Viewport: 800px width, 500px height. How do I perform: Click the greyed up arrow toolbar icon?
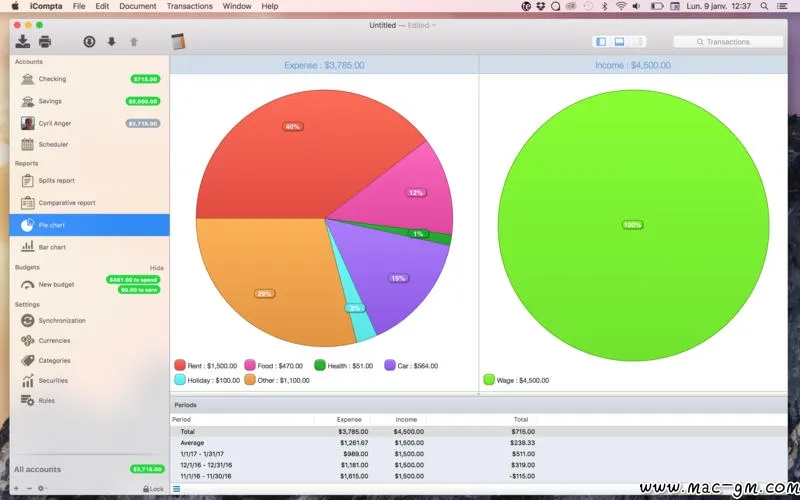point(134,42)
